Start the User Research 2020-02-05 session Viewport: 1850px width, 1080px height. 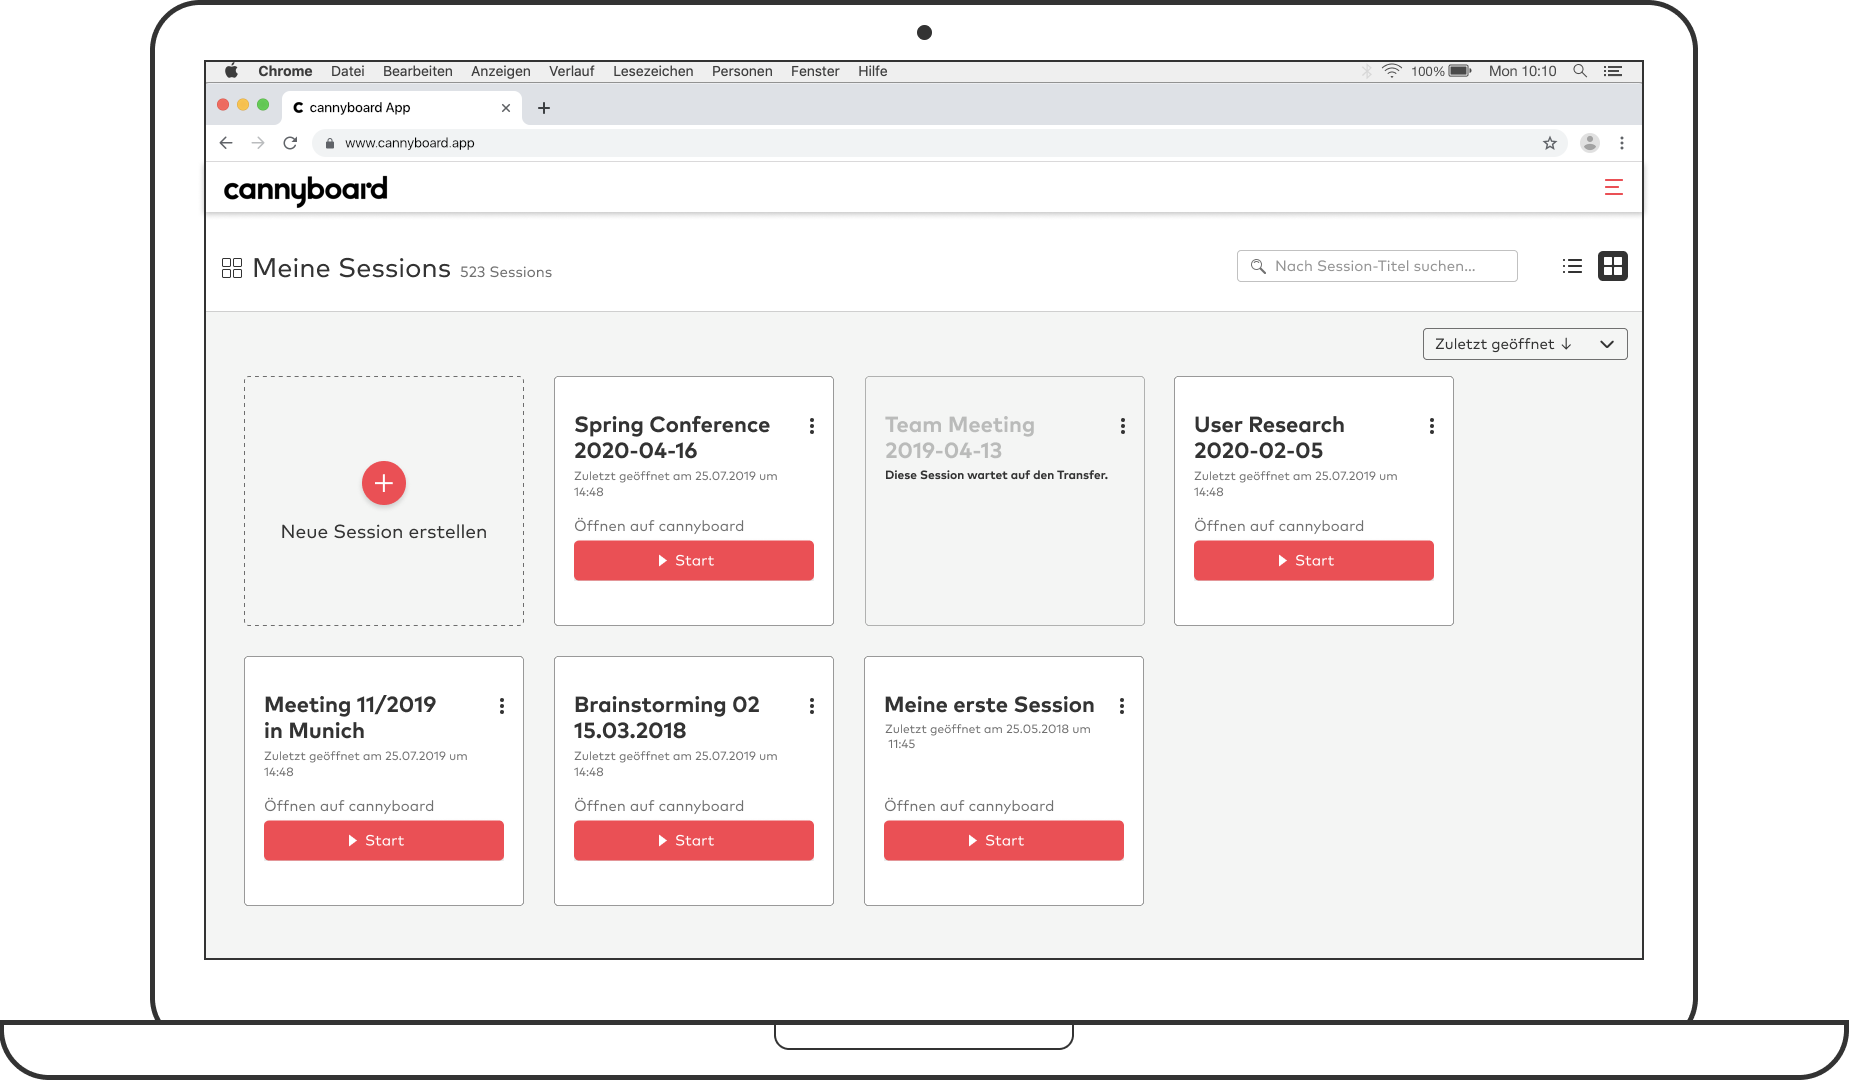[1314, 561]
